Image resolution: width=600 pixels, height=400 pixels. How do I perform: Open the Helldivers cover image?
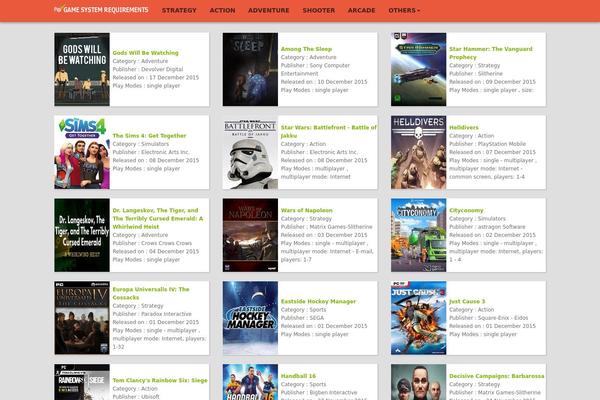pos(419,152)
